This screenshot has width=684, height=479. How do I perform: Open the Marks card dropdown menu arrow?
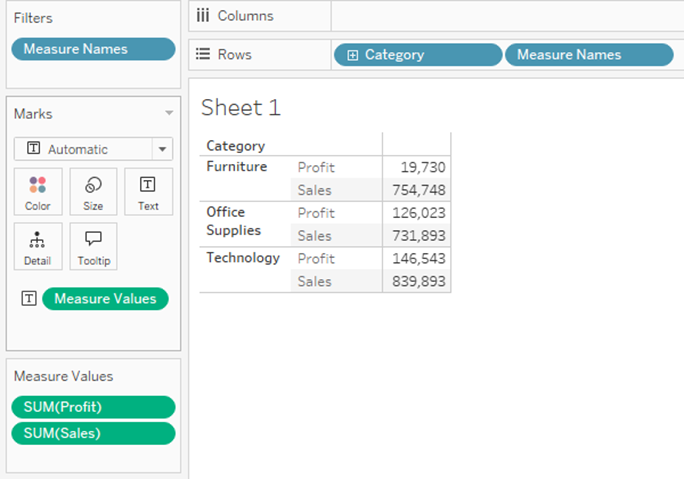(x=169, y=113)
